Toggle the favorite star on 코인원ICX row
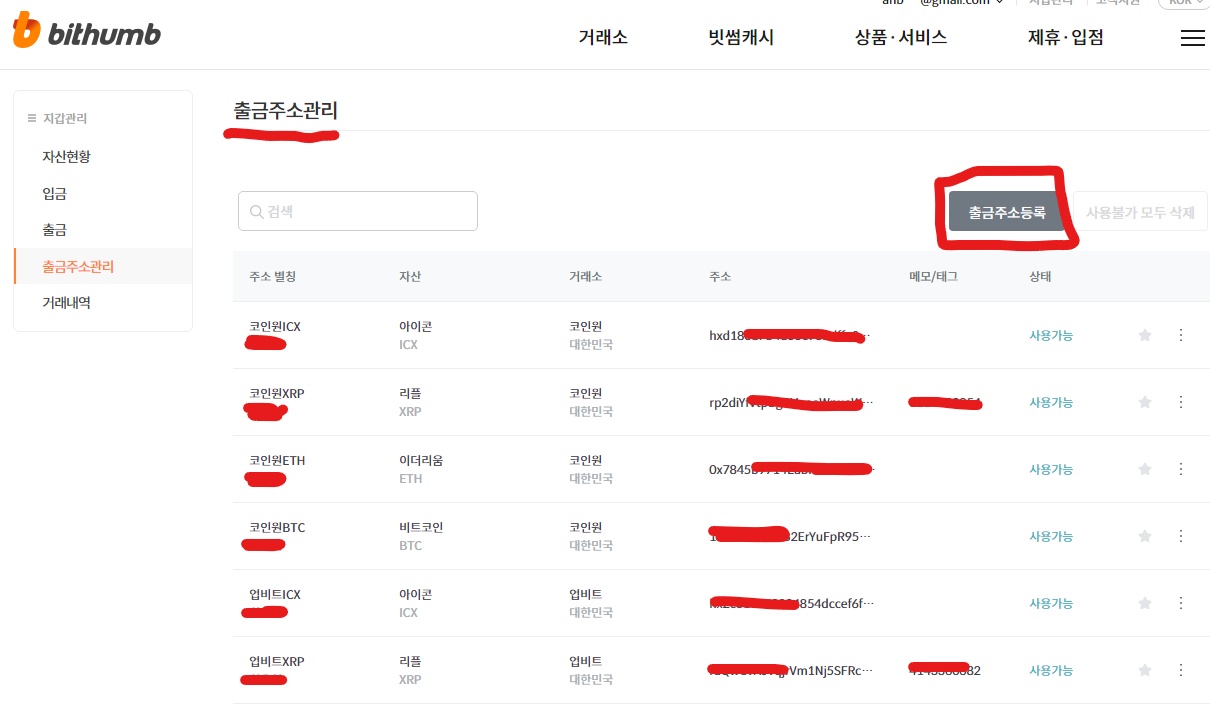The height and width of the screenshot is (710, 1210). point(1144,335)
